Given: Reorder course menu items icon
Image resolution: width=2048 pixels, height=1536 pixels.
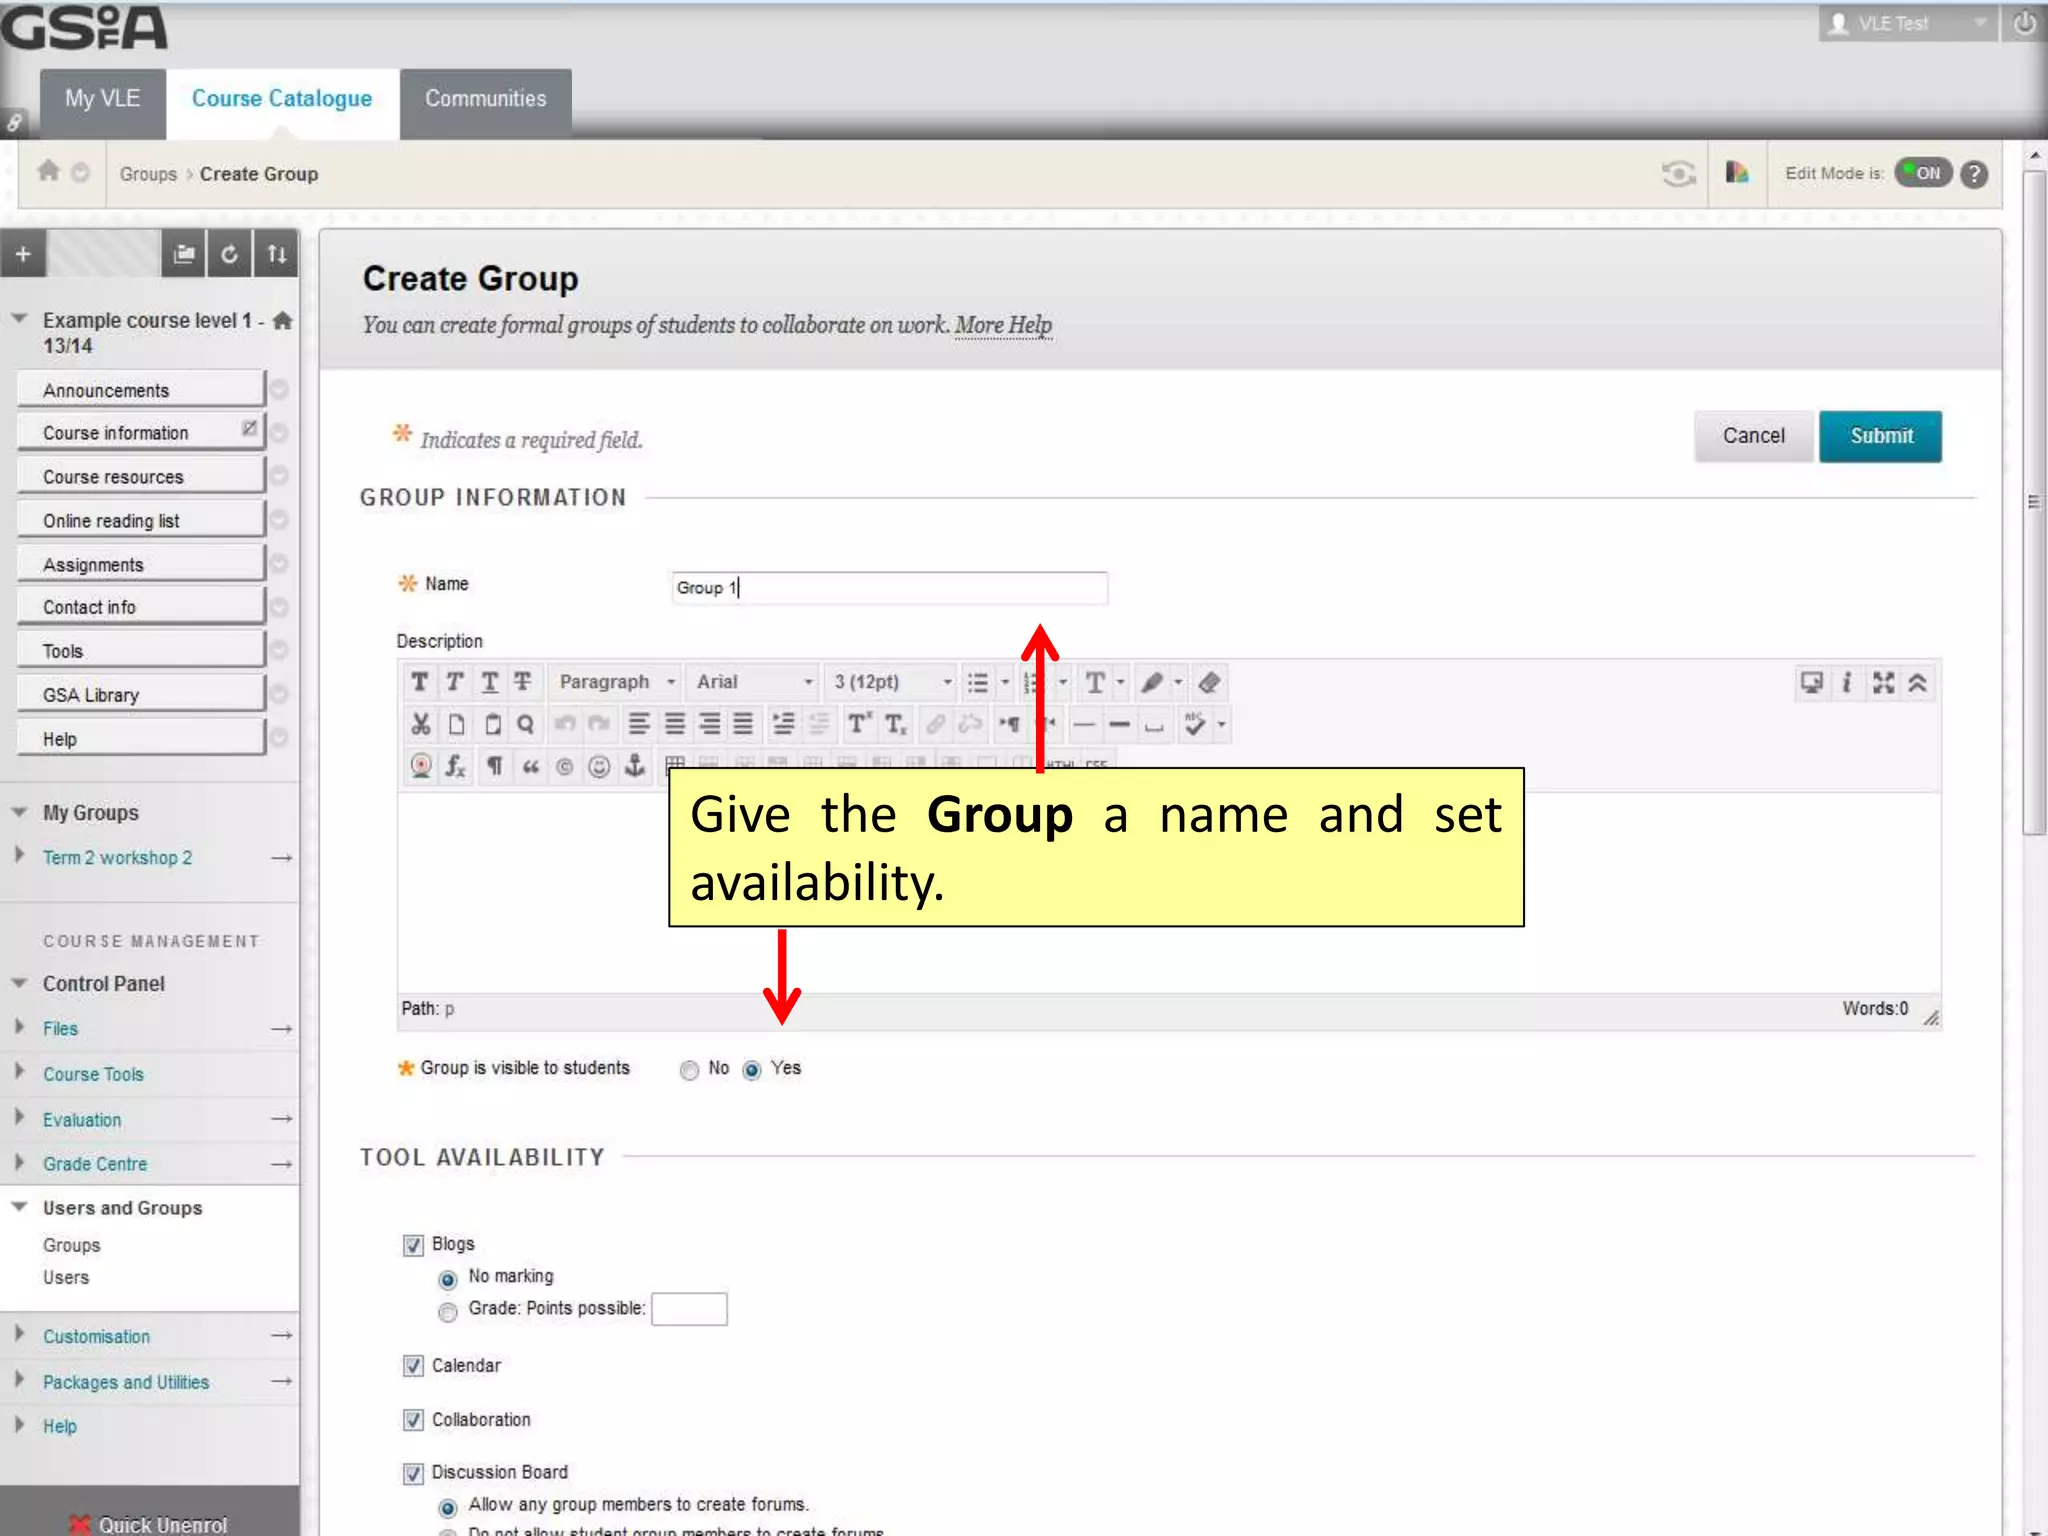Looking at the screenshot, I should click(x=277, y=254).
